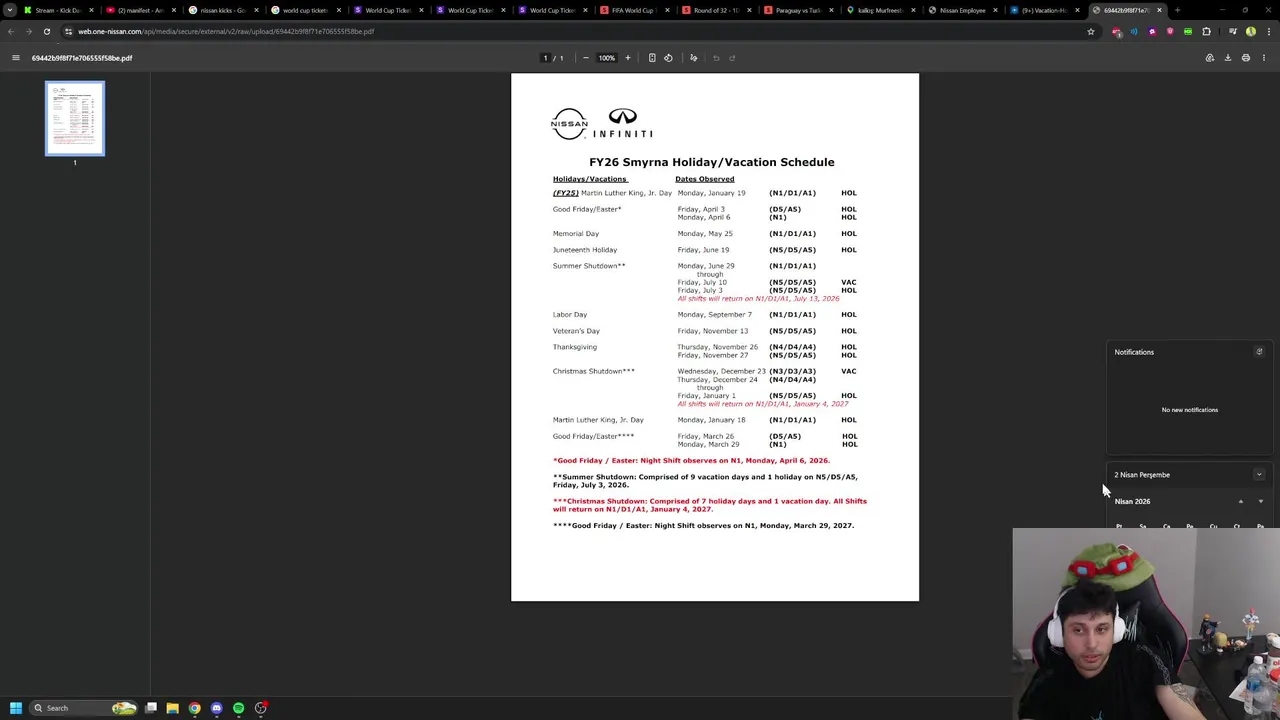
Task: Open the PDF annotation draw tool
Action: [x=693, y=58]
